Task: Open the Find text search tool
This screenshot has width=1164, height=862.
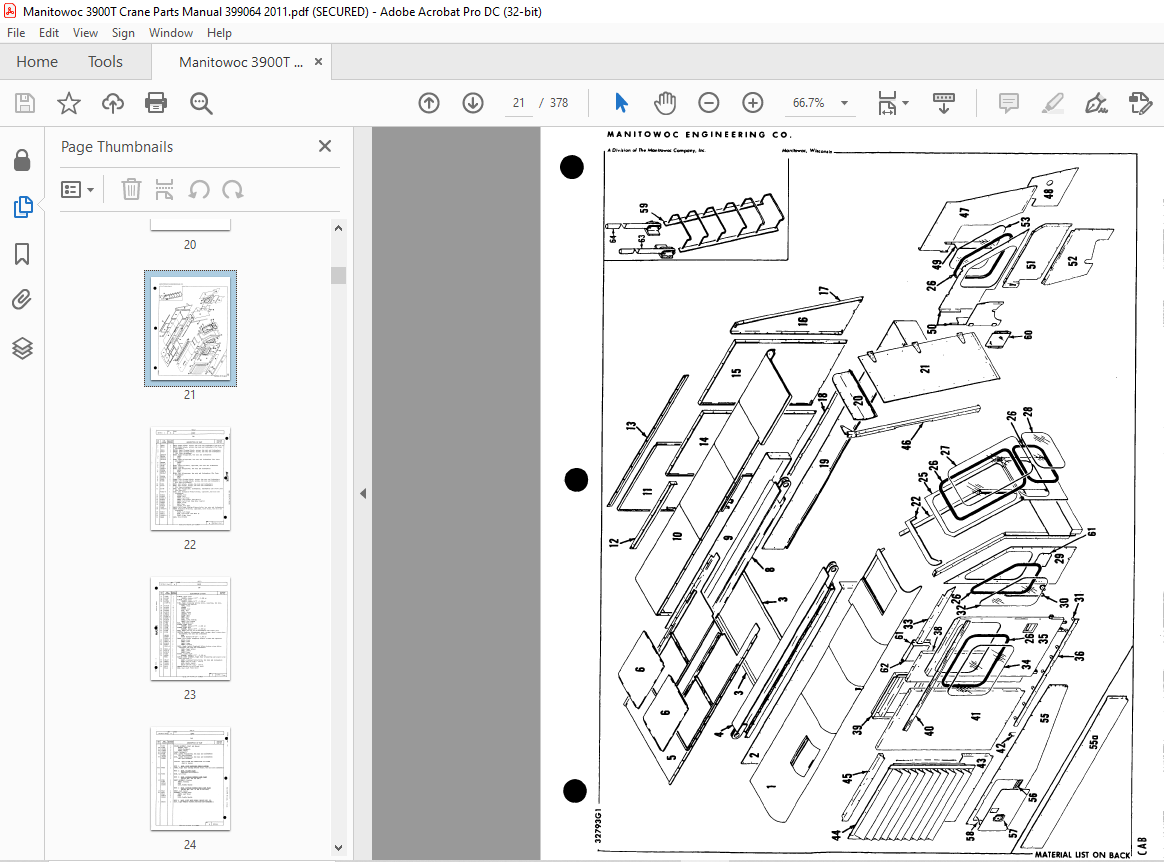Action: [201, 103]
